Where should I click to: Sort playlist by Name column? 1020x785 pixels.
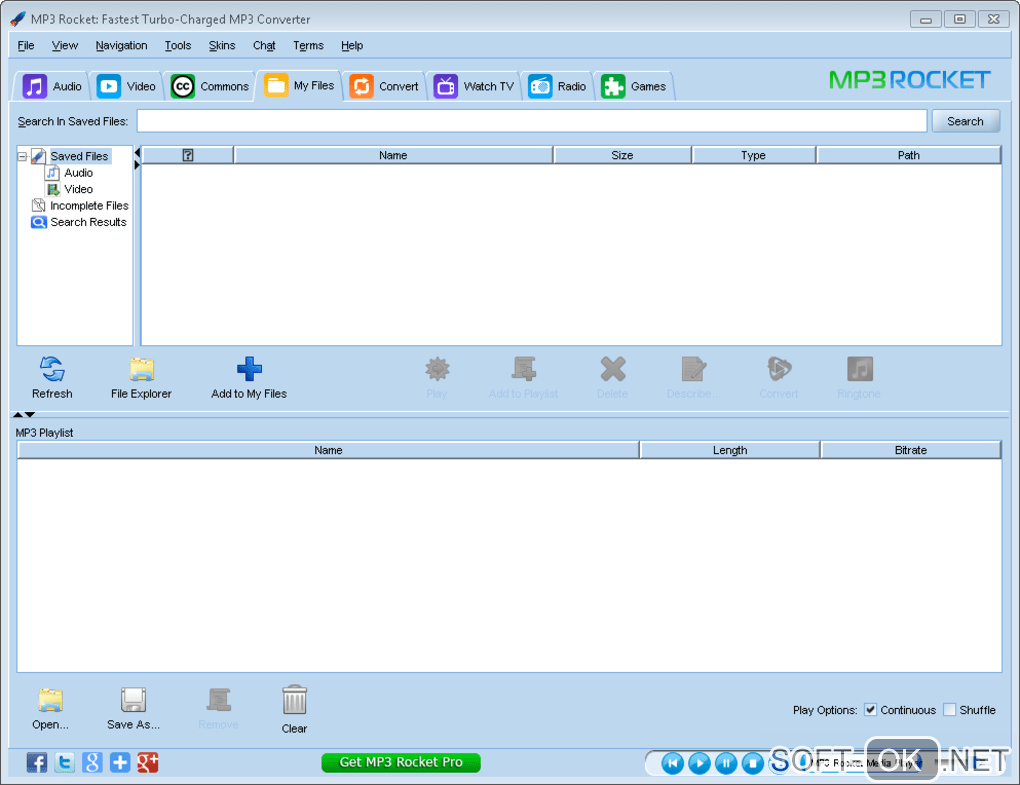pyautogui.click(x=328, y=450)
